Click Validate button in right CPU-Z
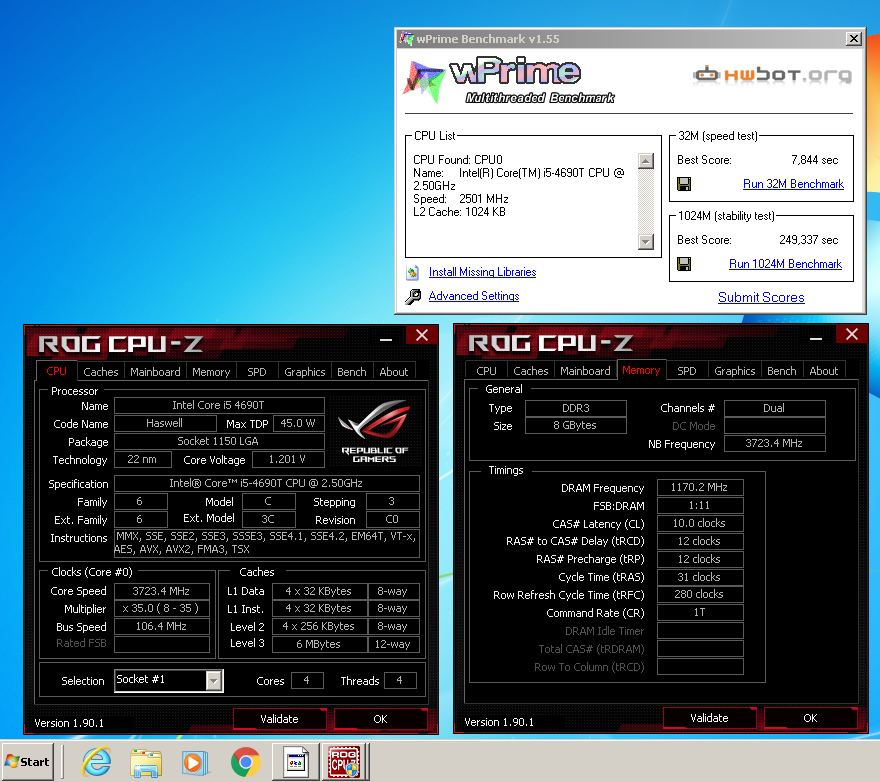 (x=709, y=718)
